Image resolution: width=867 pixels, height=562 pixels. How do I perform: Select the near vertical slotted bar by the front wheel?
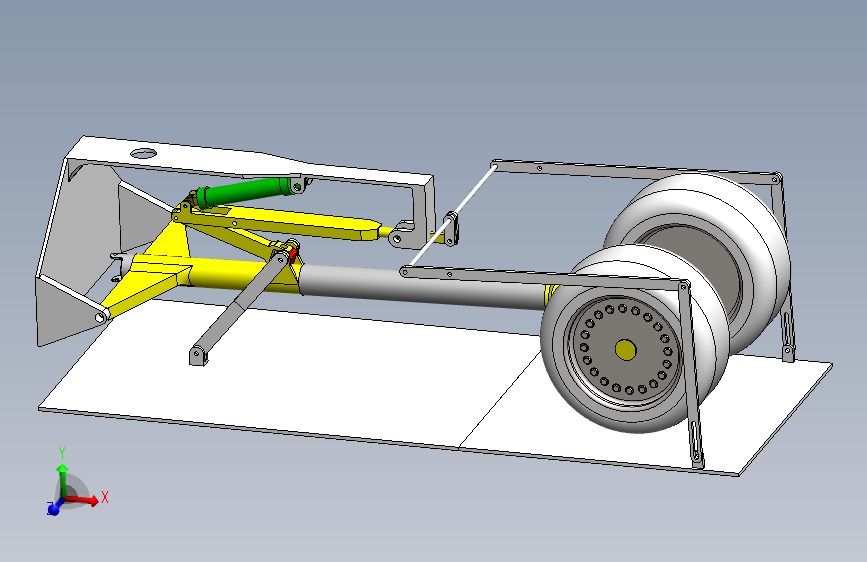(x=691, y=374)
